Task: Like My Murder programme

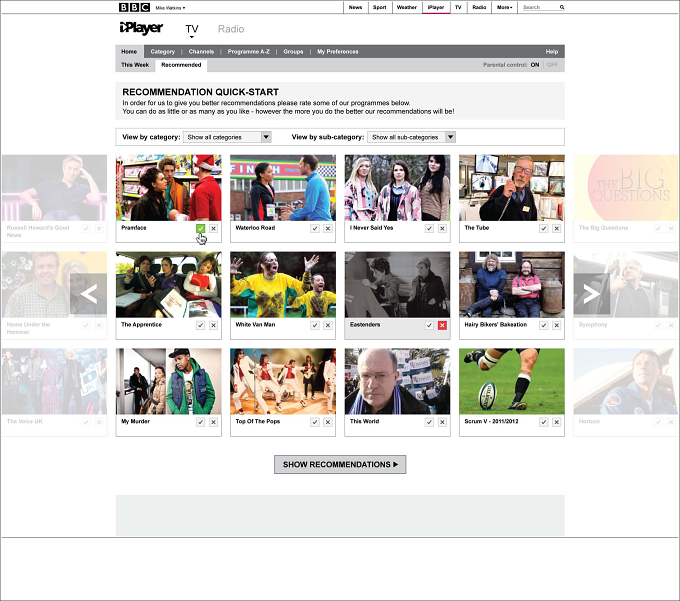Action: tap(200, 422)
